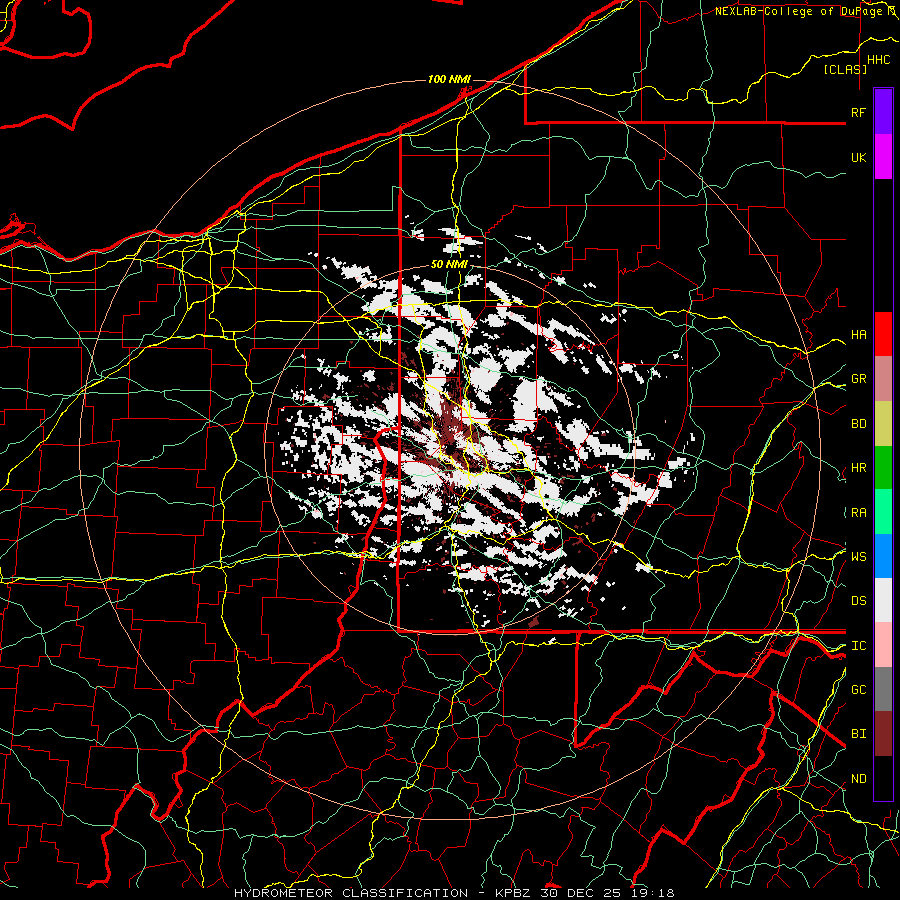Click the UK magenta legend swatch

(883, 157)
